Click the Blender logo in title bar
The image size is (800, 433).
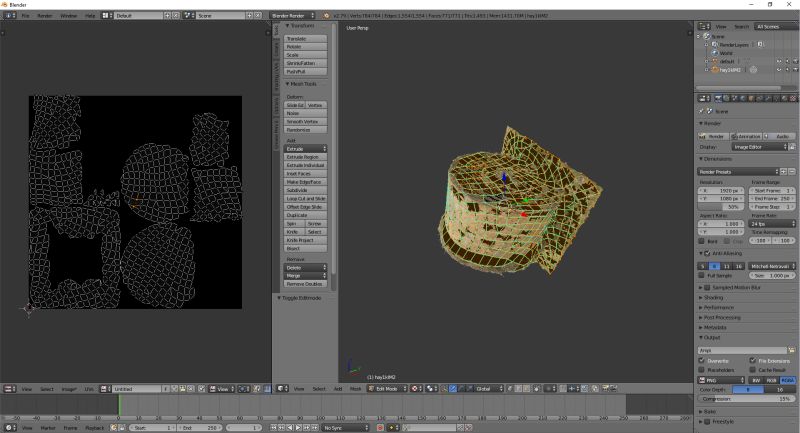(4, 4)
